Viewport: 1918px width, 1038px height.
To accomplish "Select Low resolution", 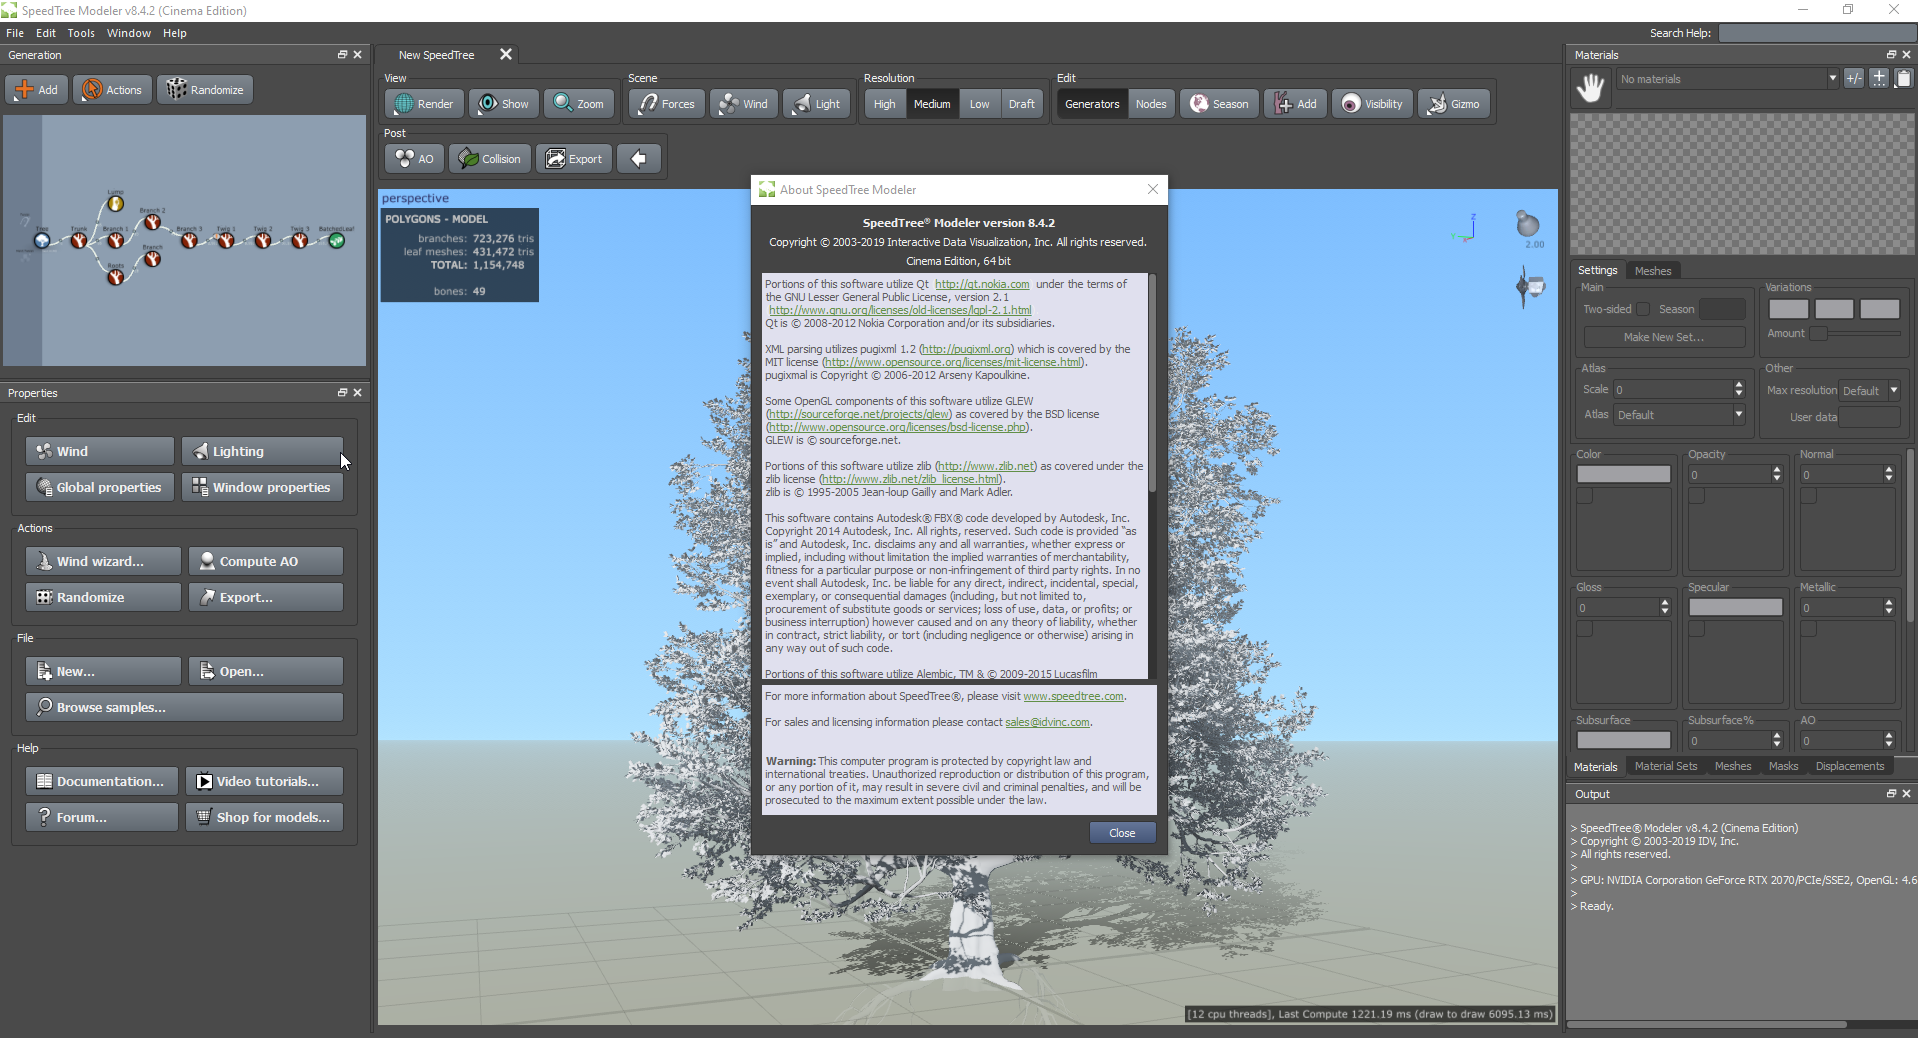I will tap(979, 104).
